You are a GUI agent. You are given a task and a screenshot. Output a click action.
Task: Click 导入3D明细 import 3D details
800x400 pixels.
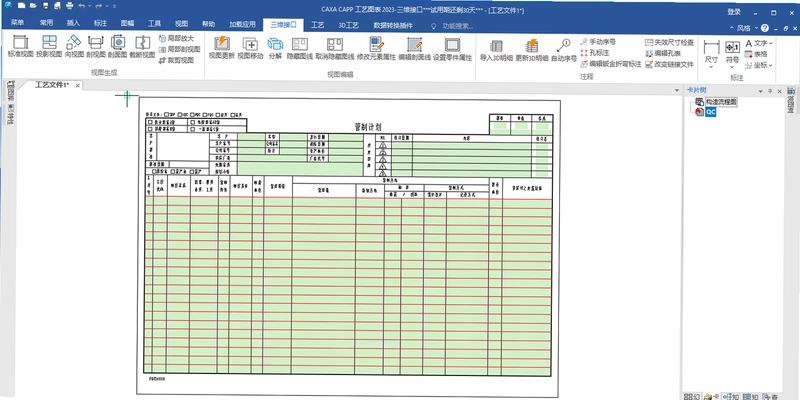(x=496, y=50)
